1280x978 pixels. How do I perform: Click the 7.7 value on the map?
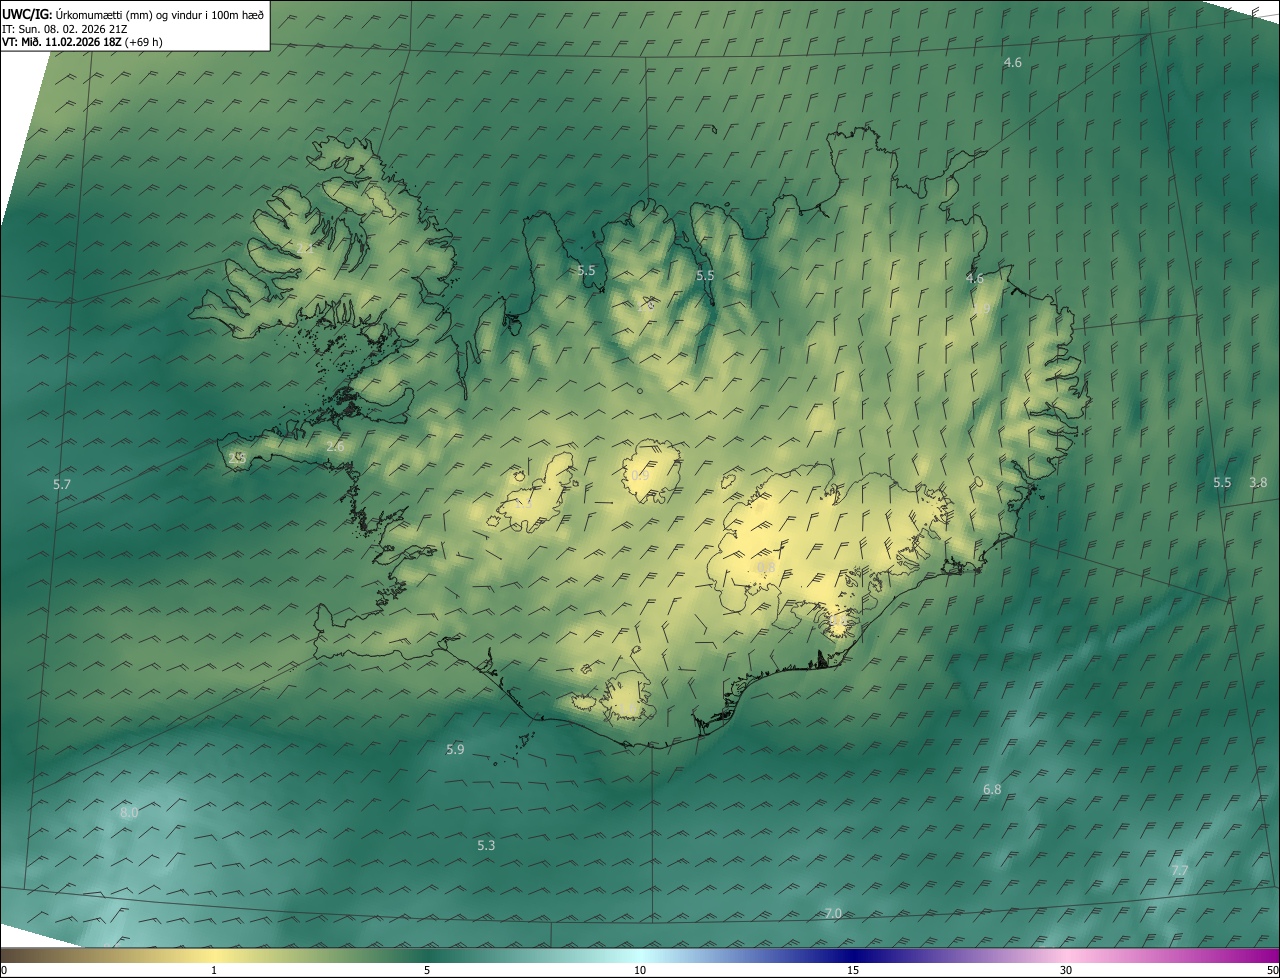coord(1180,871)
